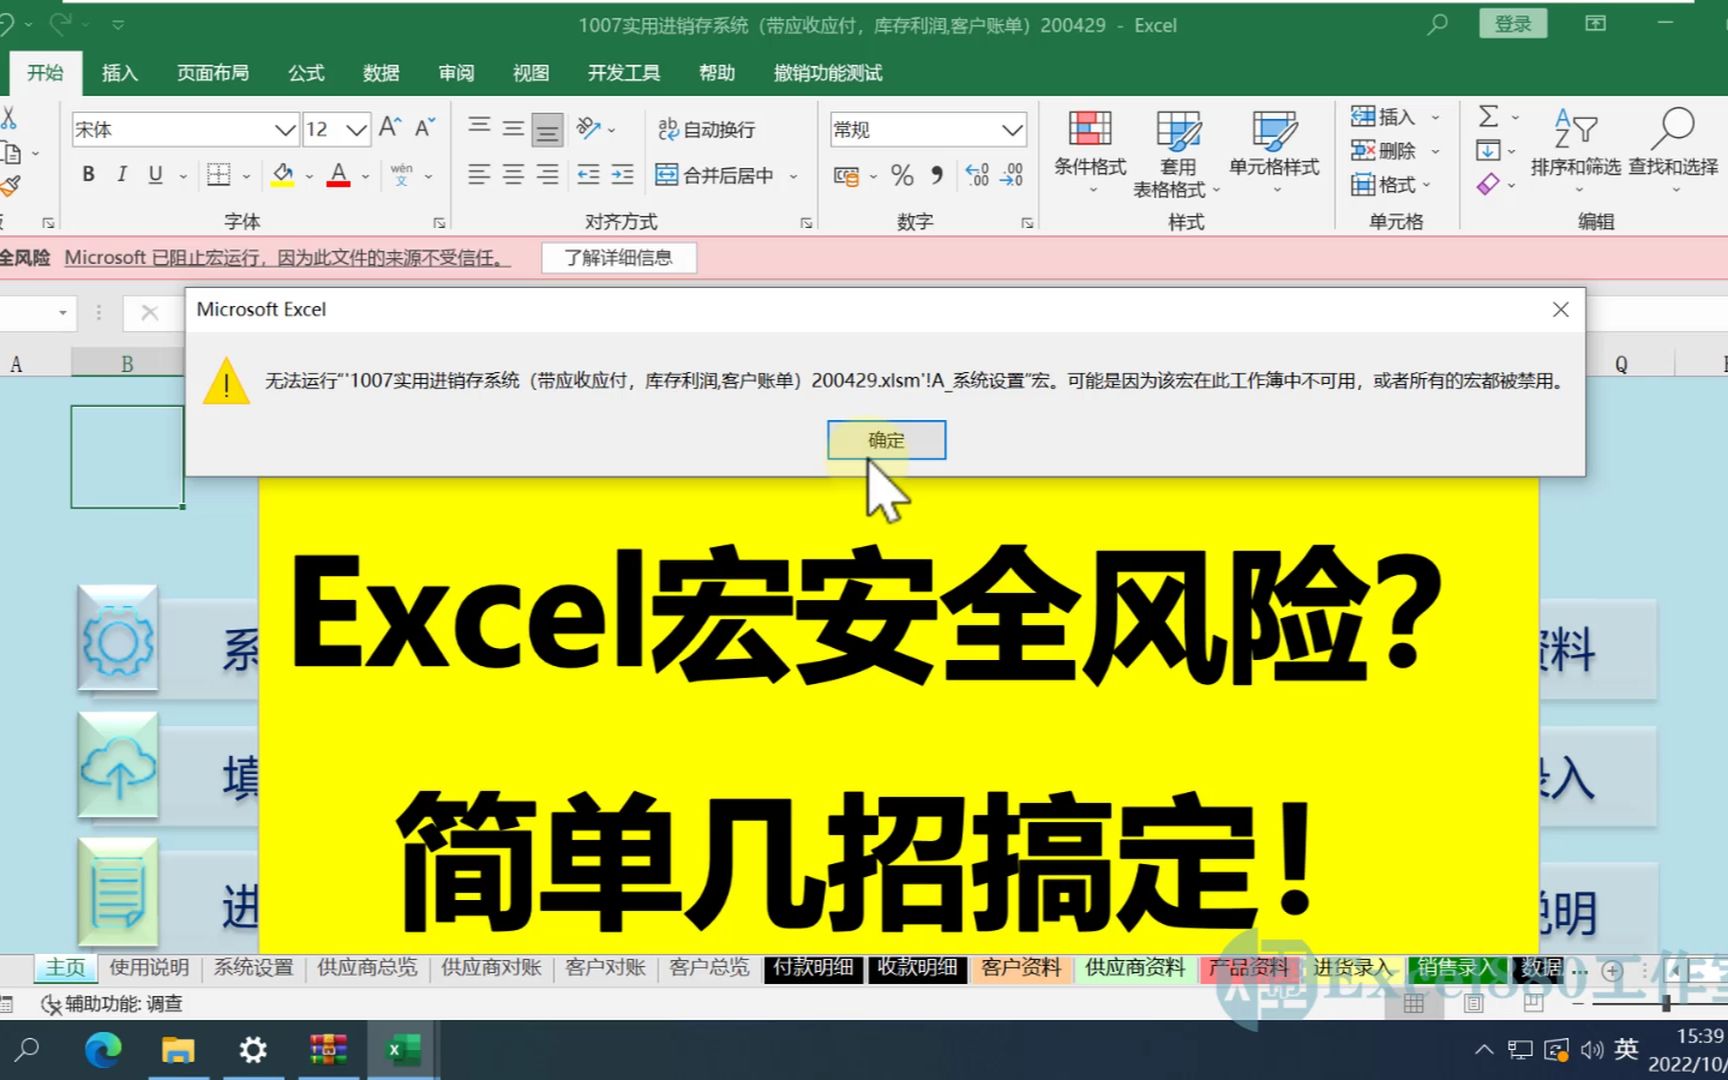
Task: Align text right
Action: click(x=547, y=175)
